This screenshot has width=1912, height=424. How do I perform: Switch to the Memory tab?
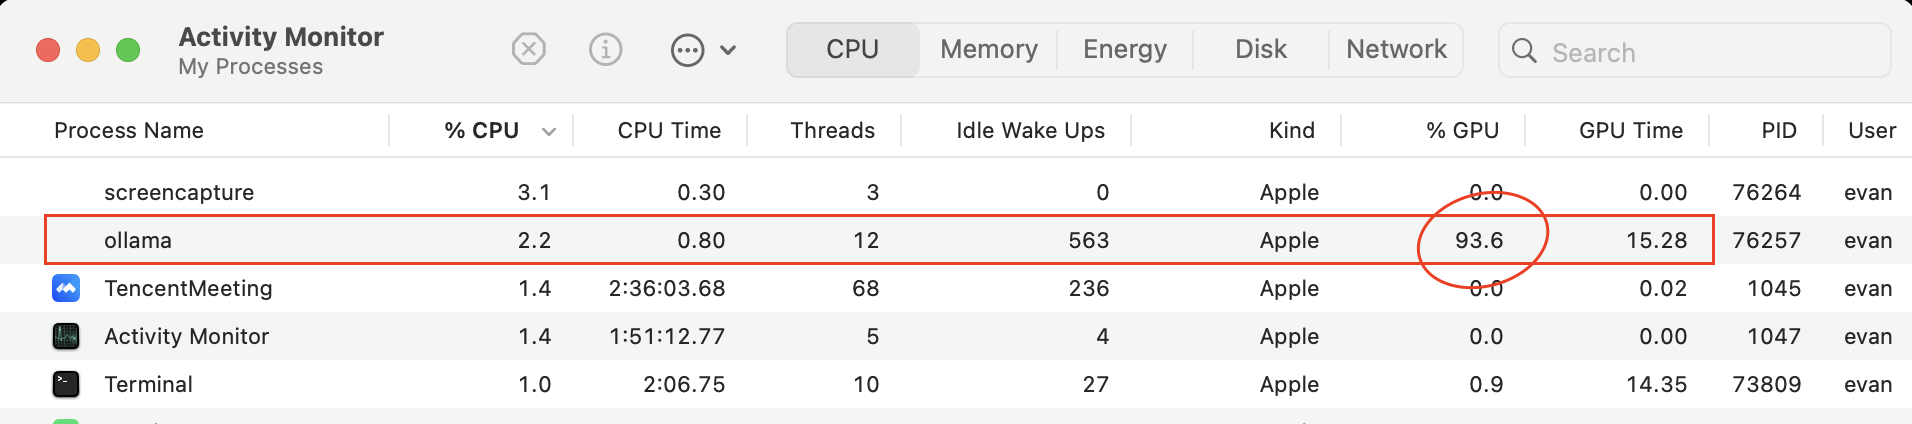[989, 49]
